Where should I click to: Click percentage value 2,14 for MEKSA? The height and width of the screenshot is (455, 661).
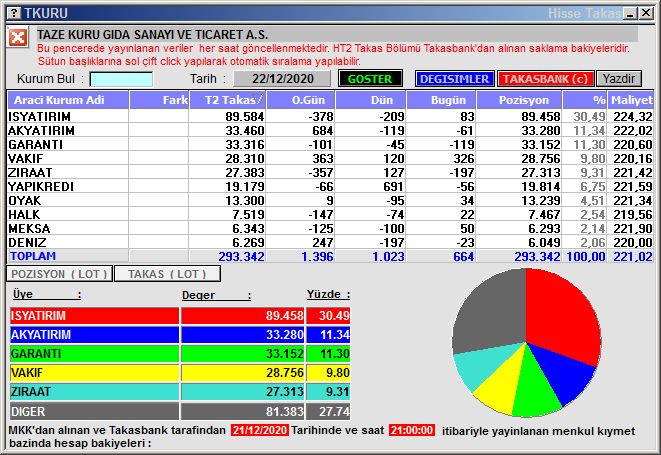click(x=593, y=228)
